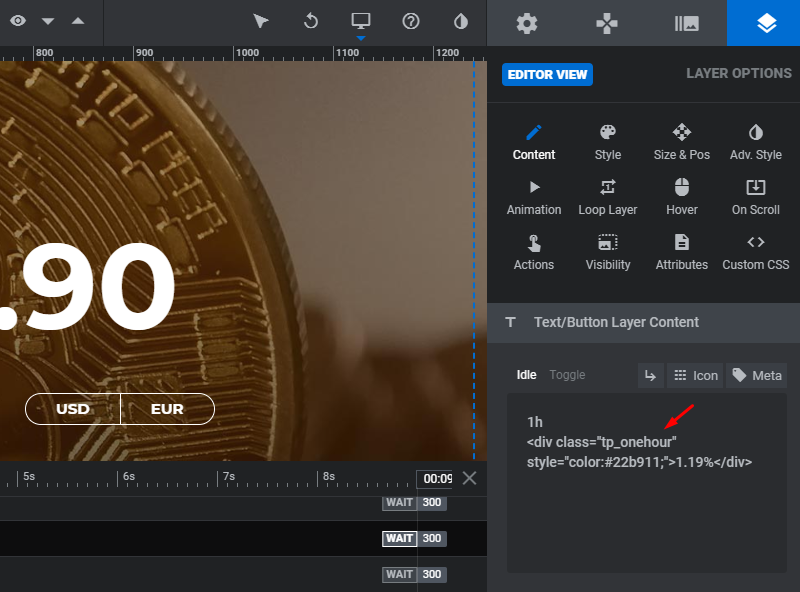
Task: Click the highlighted WAIT 300 timeline marker
Action: 414,538
